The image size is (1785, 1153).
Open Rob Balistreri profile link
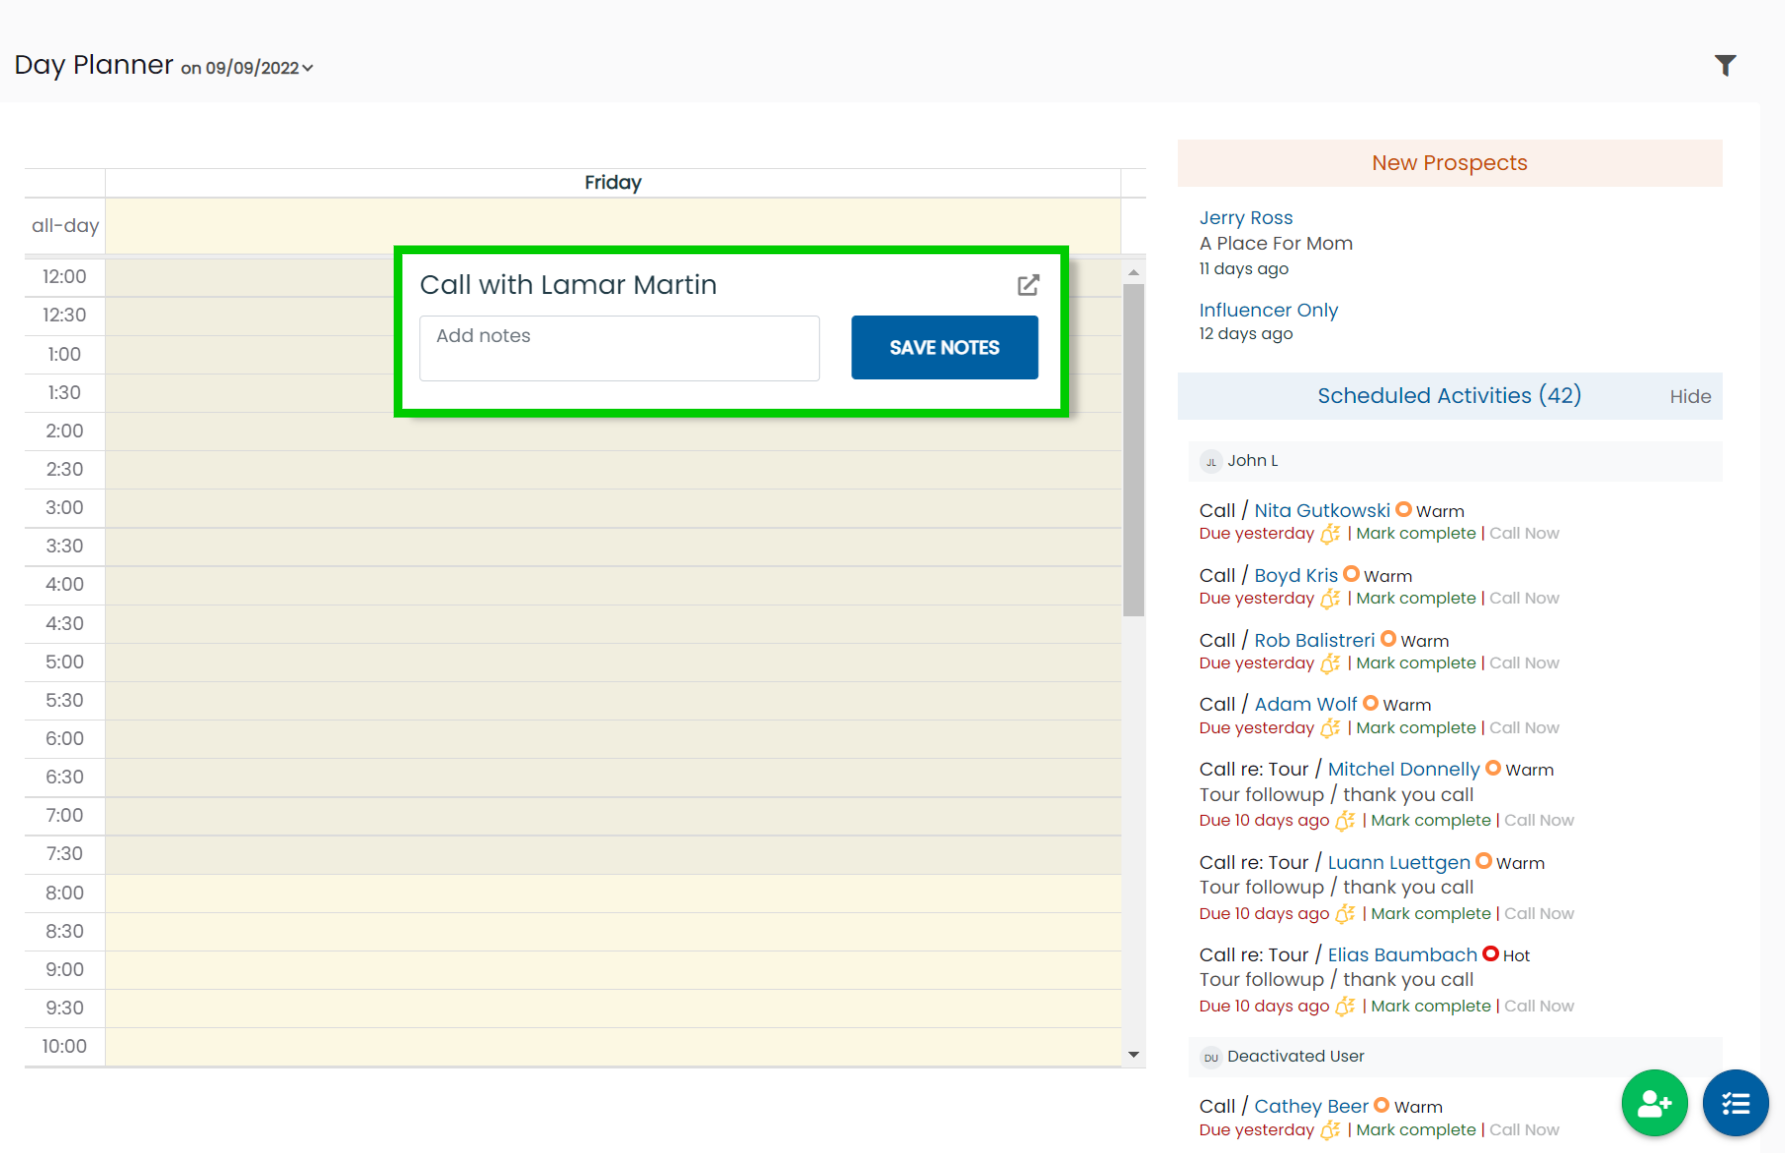[1314, 641]
